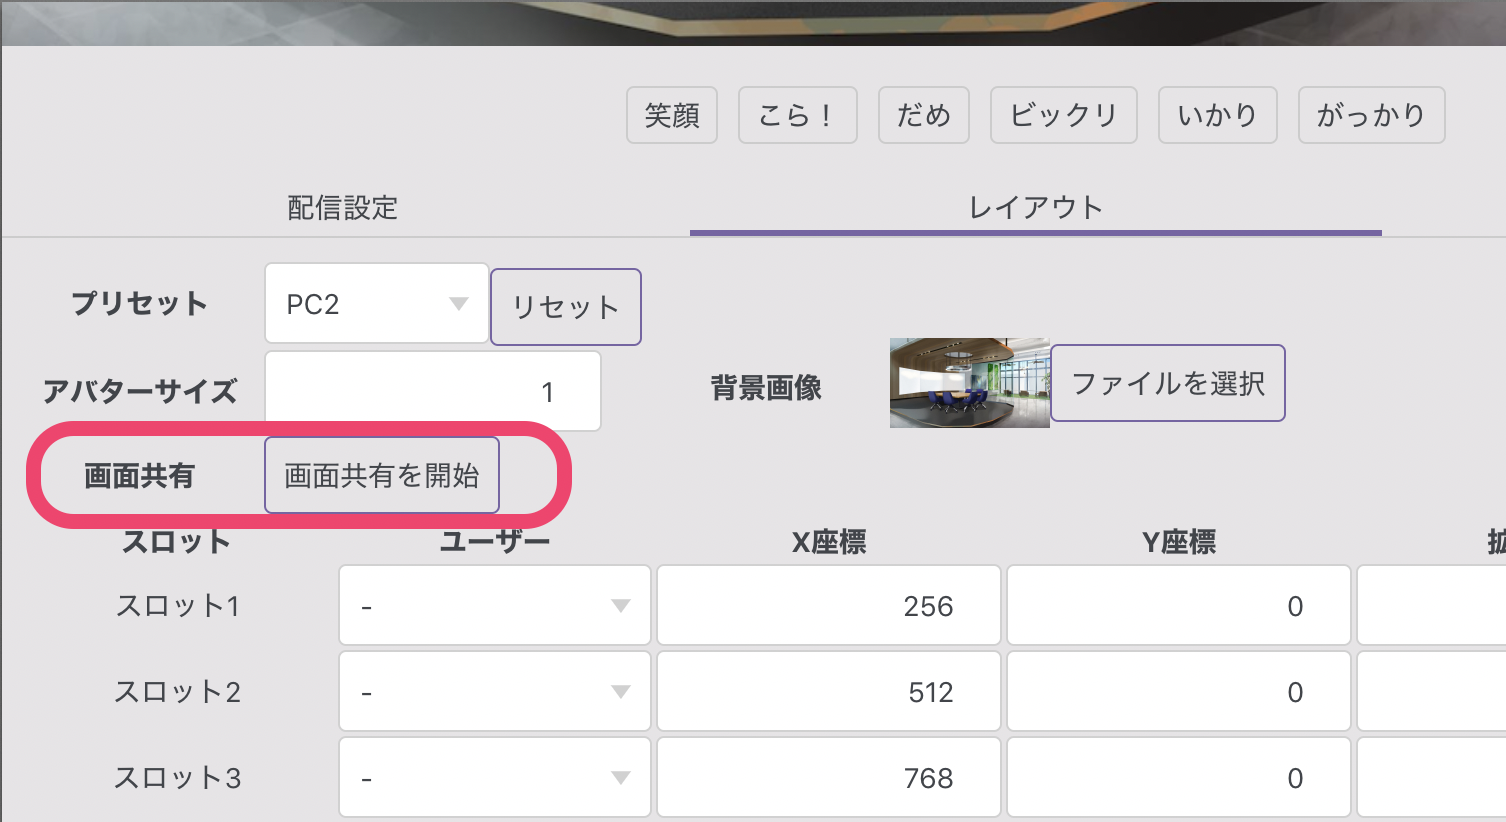Open the レイアウト tab
1506x822 pixels.
(1035, 207)
